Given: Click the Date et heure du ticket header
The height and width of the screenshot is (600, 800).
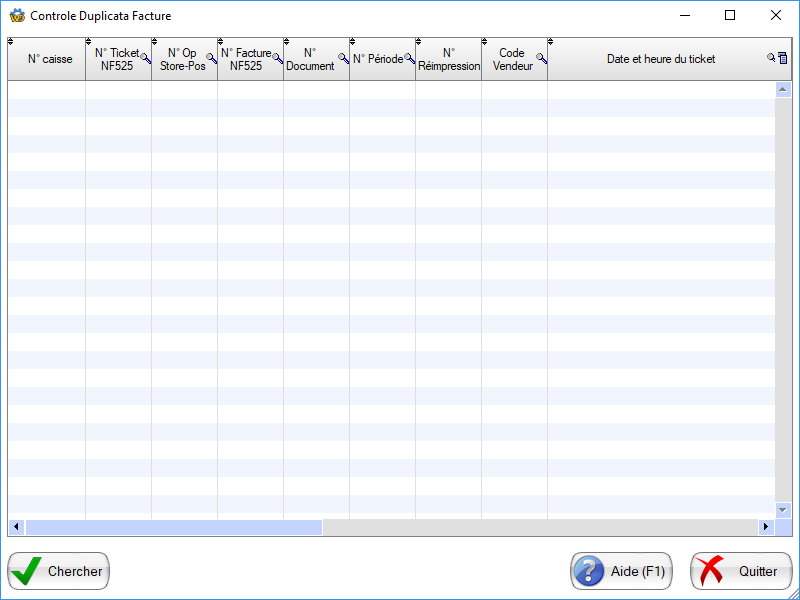Looking at the screenshot, I should (660, 59).
